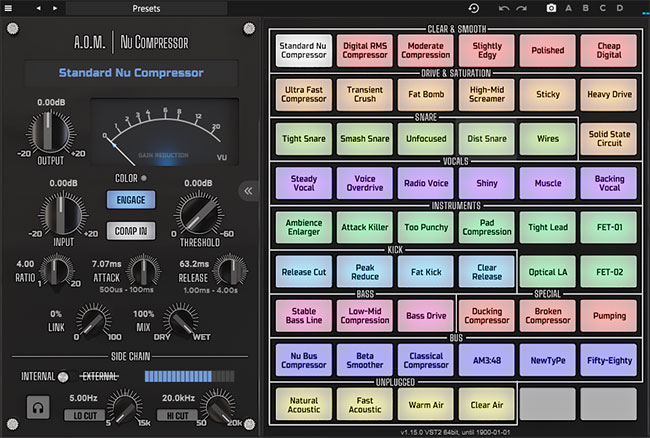Load the Backing Vocal preset
The image size is (650, 438).
pos(609,183)
